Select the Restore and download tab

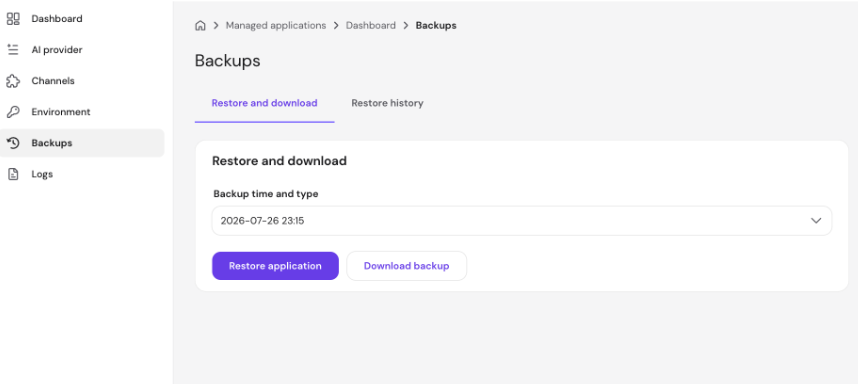pos(264,103)
